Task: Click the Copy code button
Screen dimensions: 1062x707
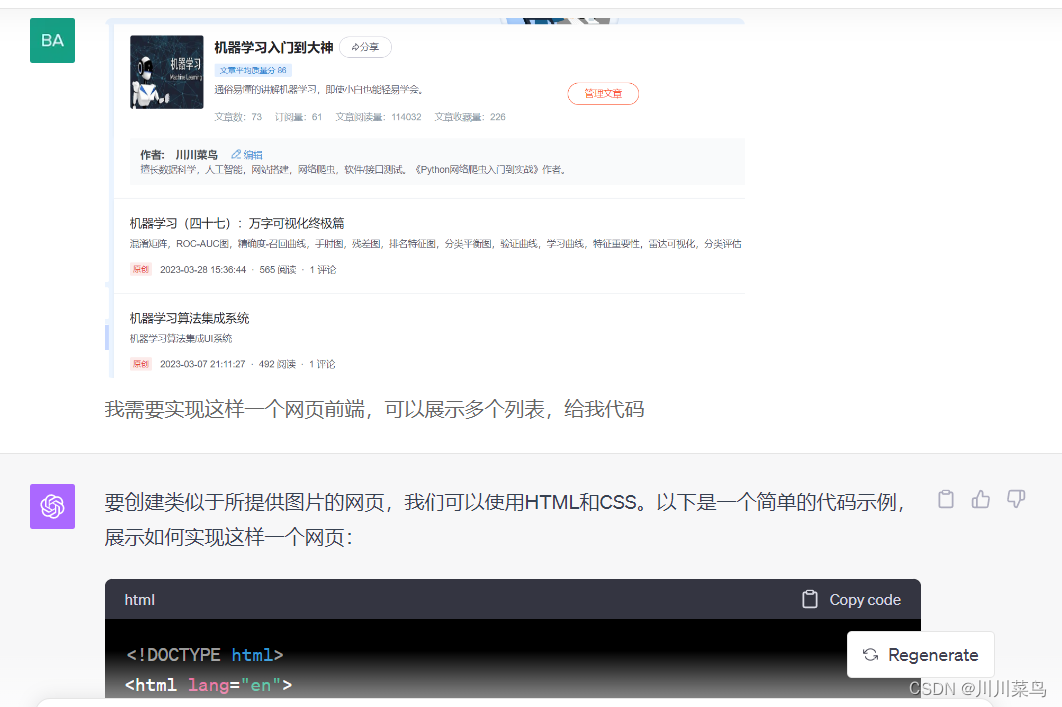Action: [851, 599]
